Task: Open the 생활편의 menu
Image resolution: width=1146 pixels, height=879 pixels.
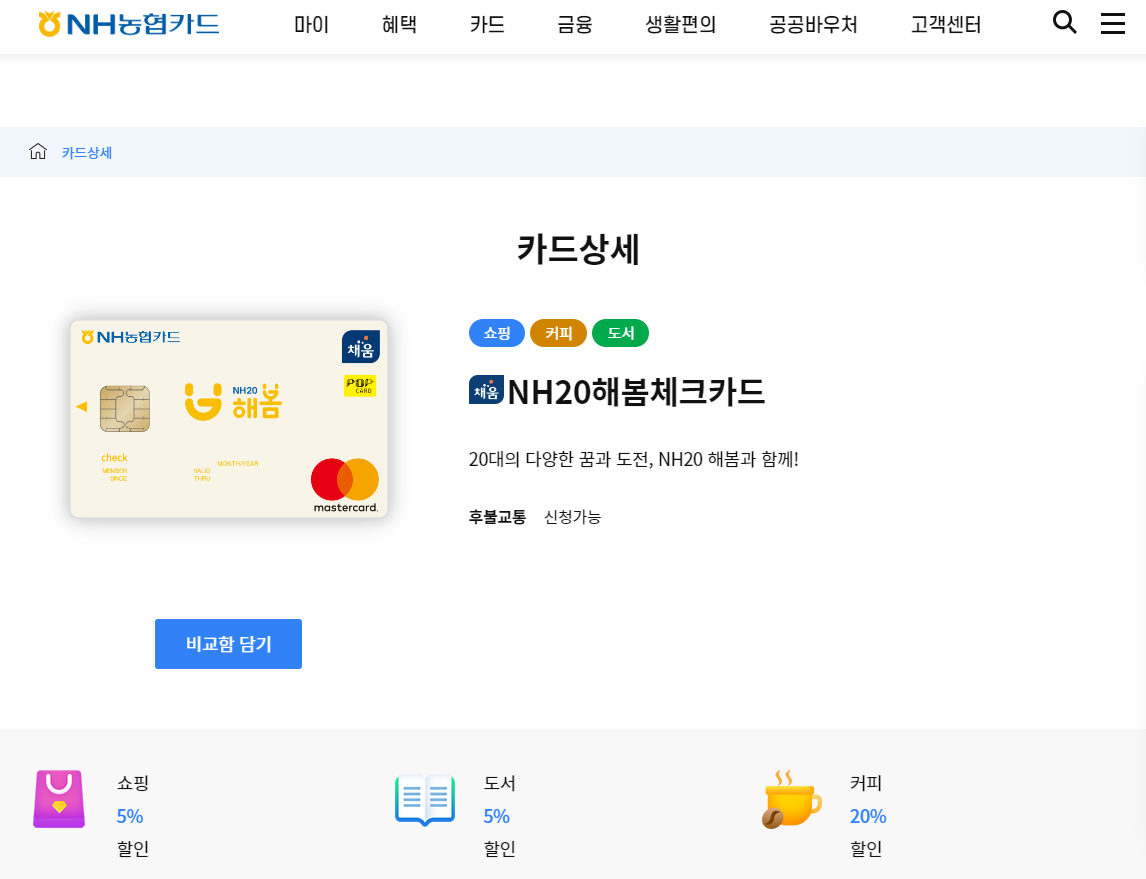Action: point(680,25)
